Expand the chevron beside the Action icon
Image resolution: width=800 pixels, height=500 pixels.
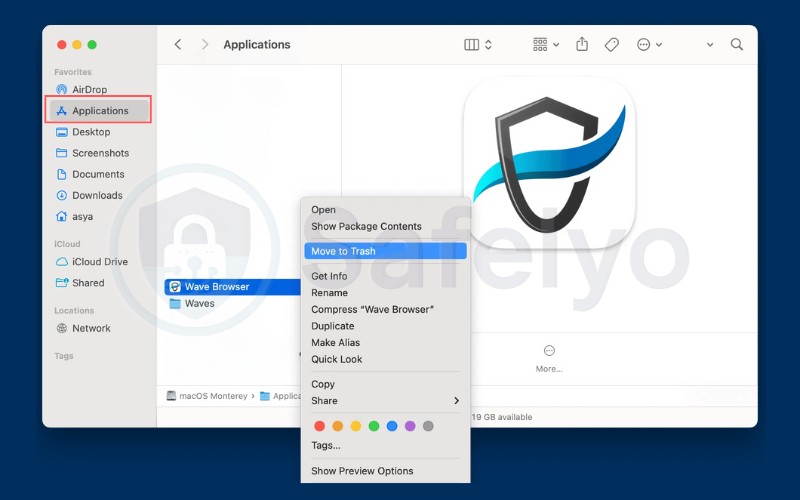(x=659, y=45)
